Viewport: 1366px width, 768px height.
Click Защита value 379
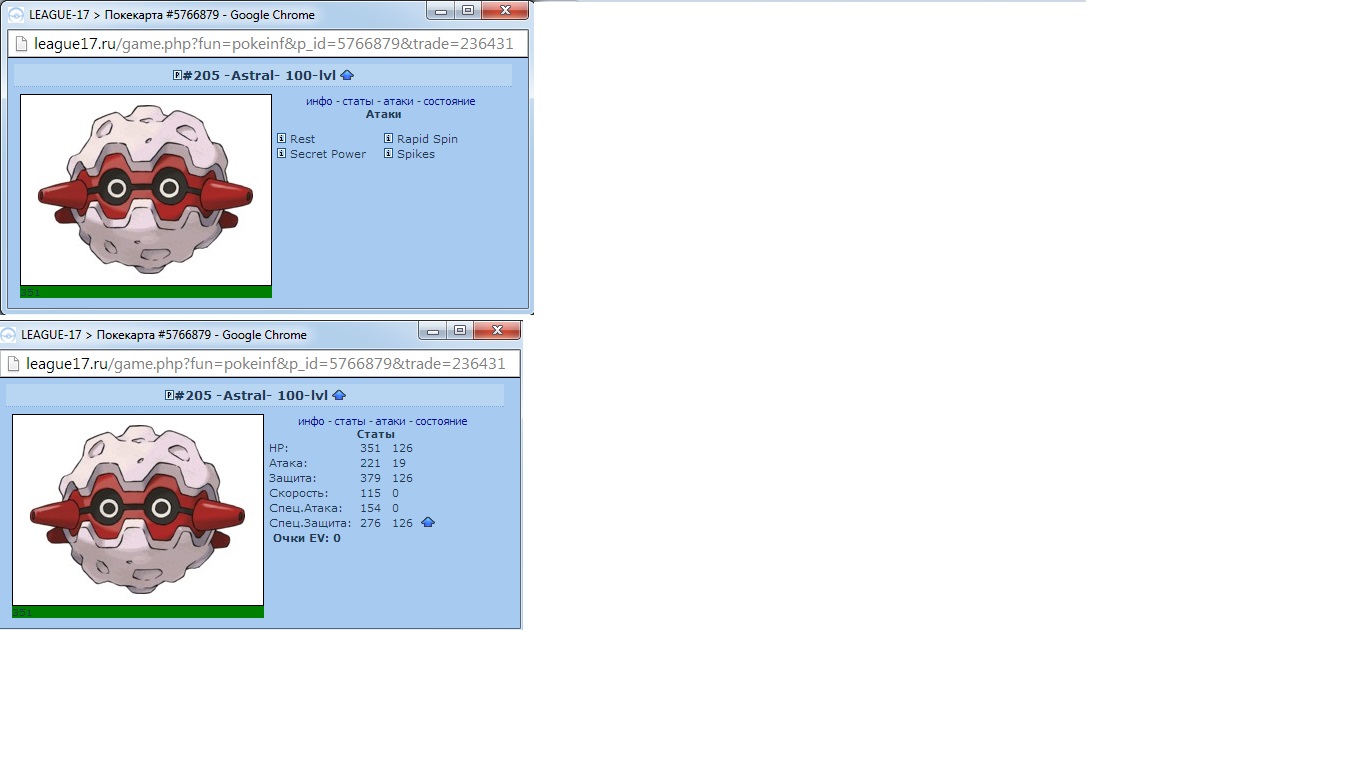(370, 478)
